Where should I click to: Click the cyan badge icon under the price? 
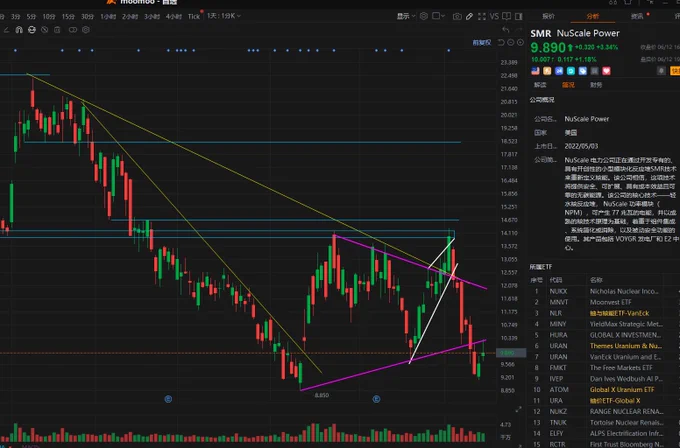[571, 71]
